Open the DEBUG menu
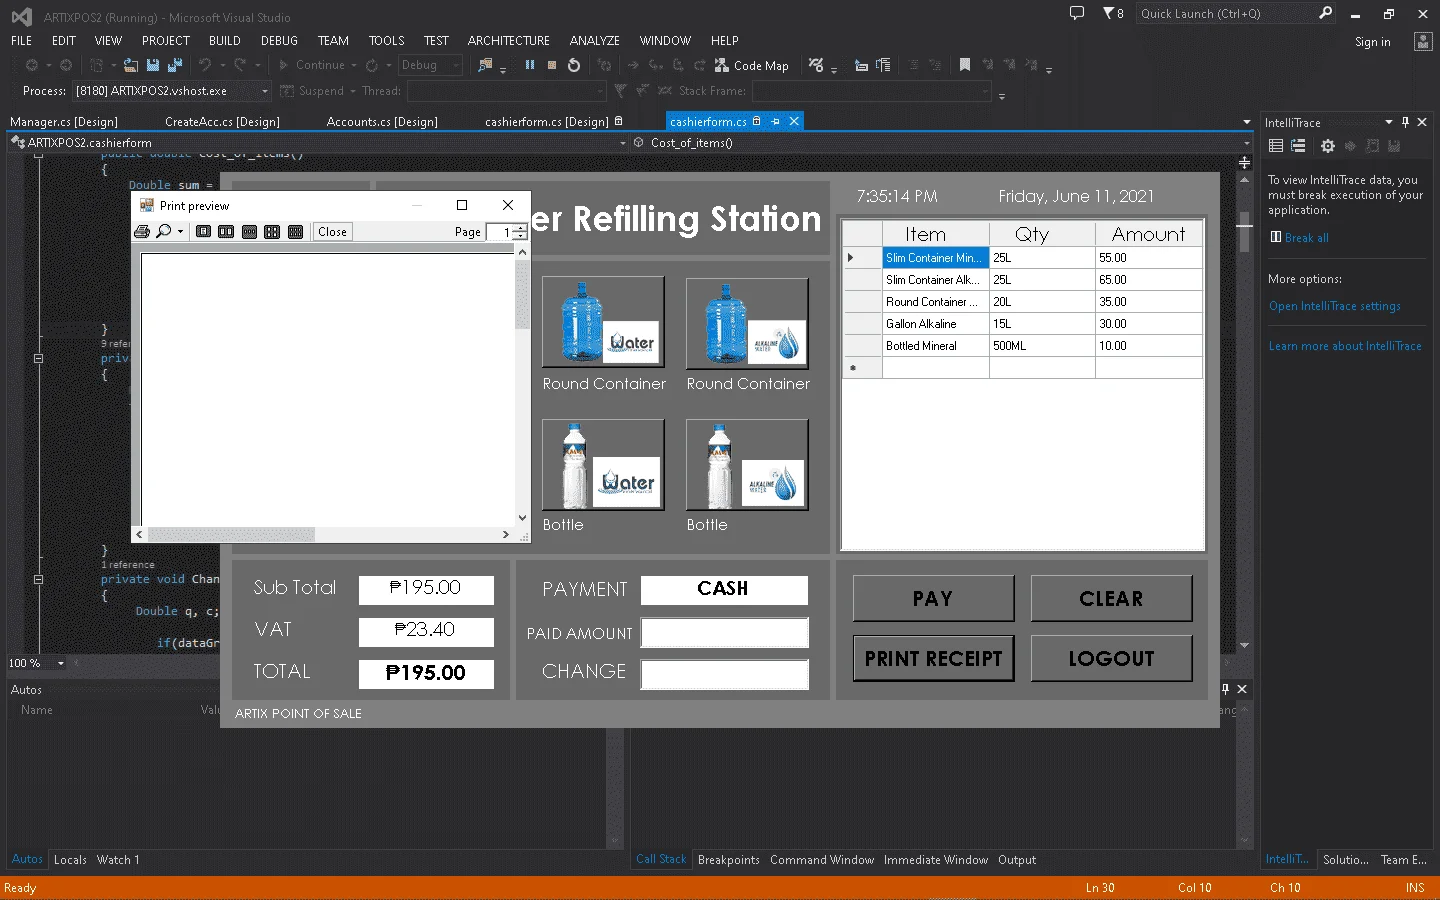The width and height of the screenshot is (1440, 900). pyautogui.click(x=279, y=41)
